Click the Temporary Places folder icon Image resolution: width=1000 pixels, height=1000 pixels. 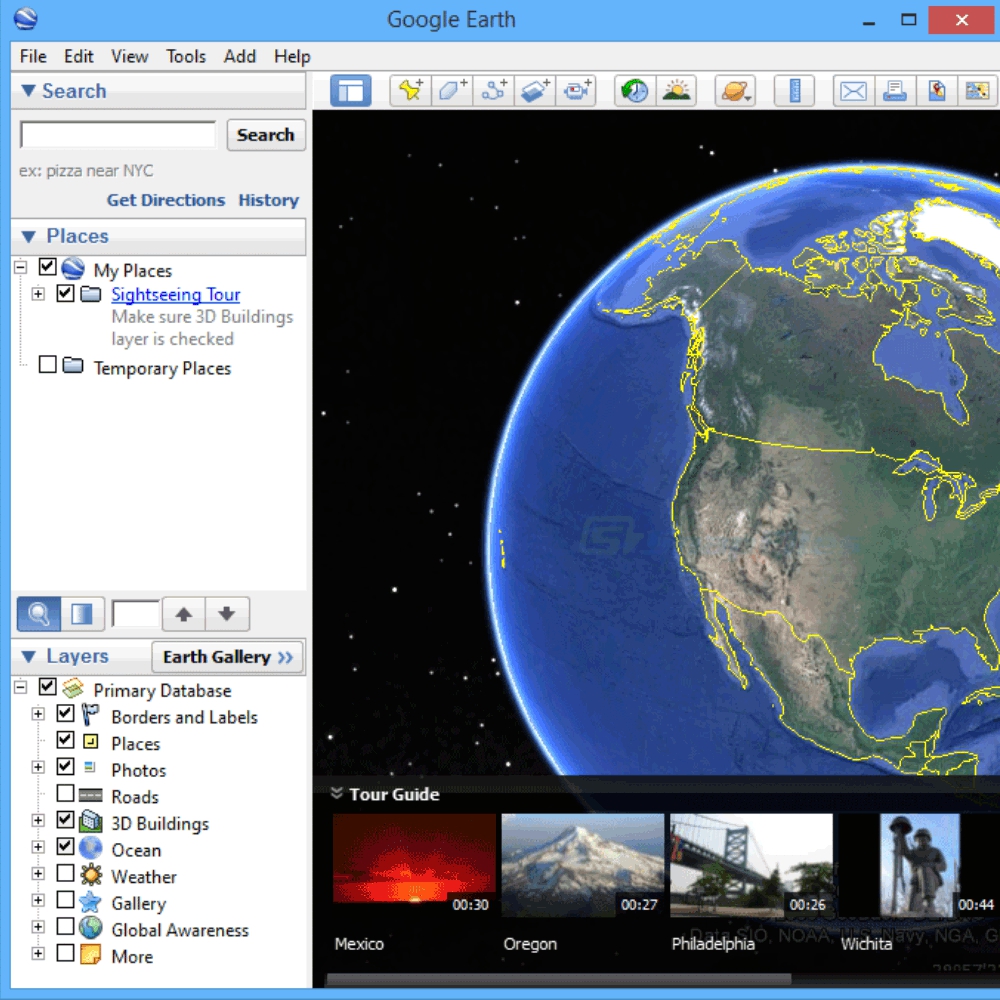[73, 365]
